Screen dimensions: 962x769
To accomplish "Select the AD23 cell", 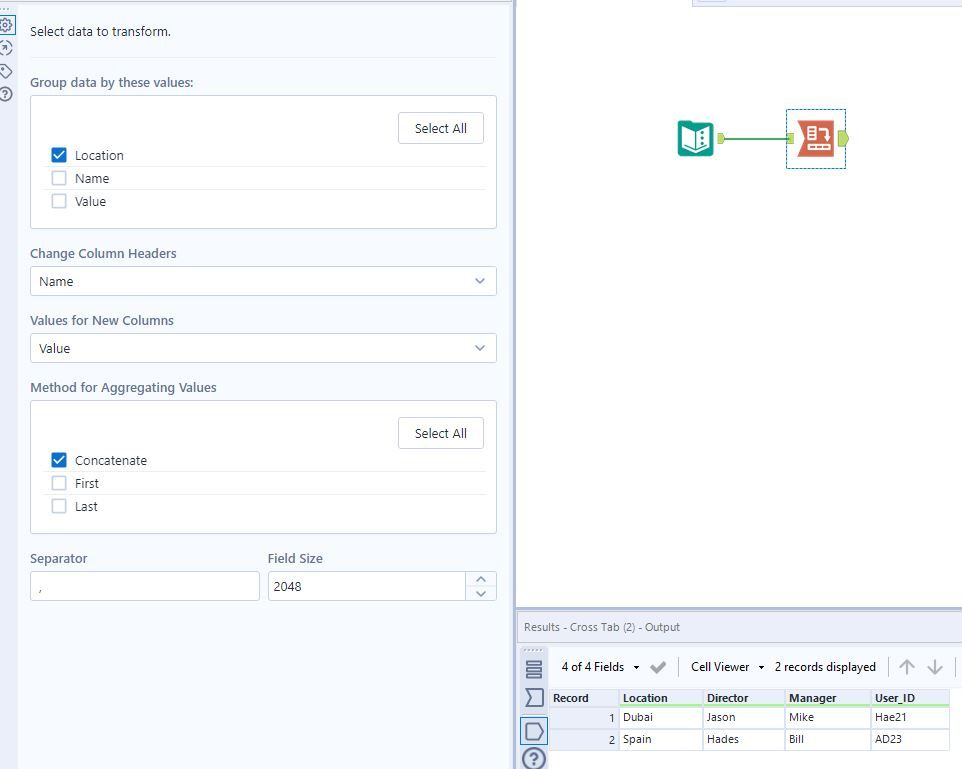I will coord(910,740).
